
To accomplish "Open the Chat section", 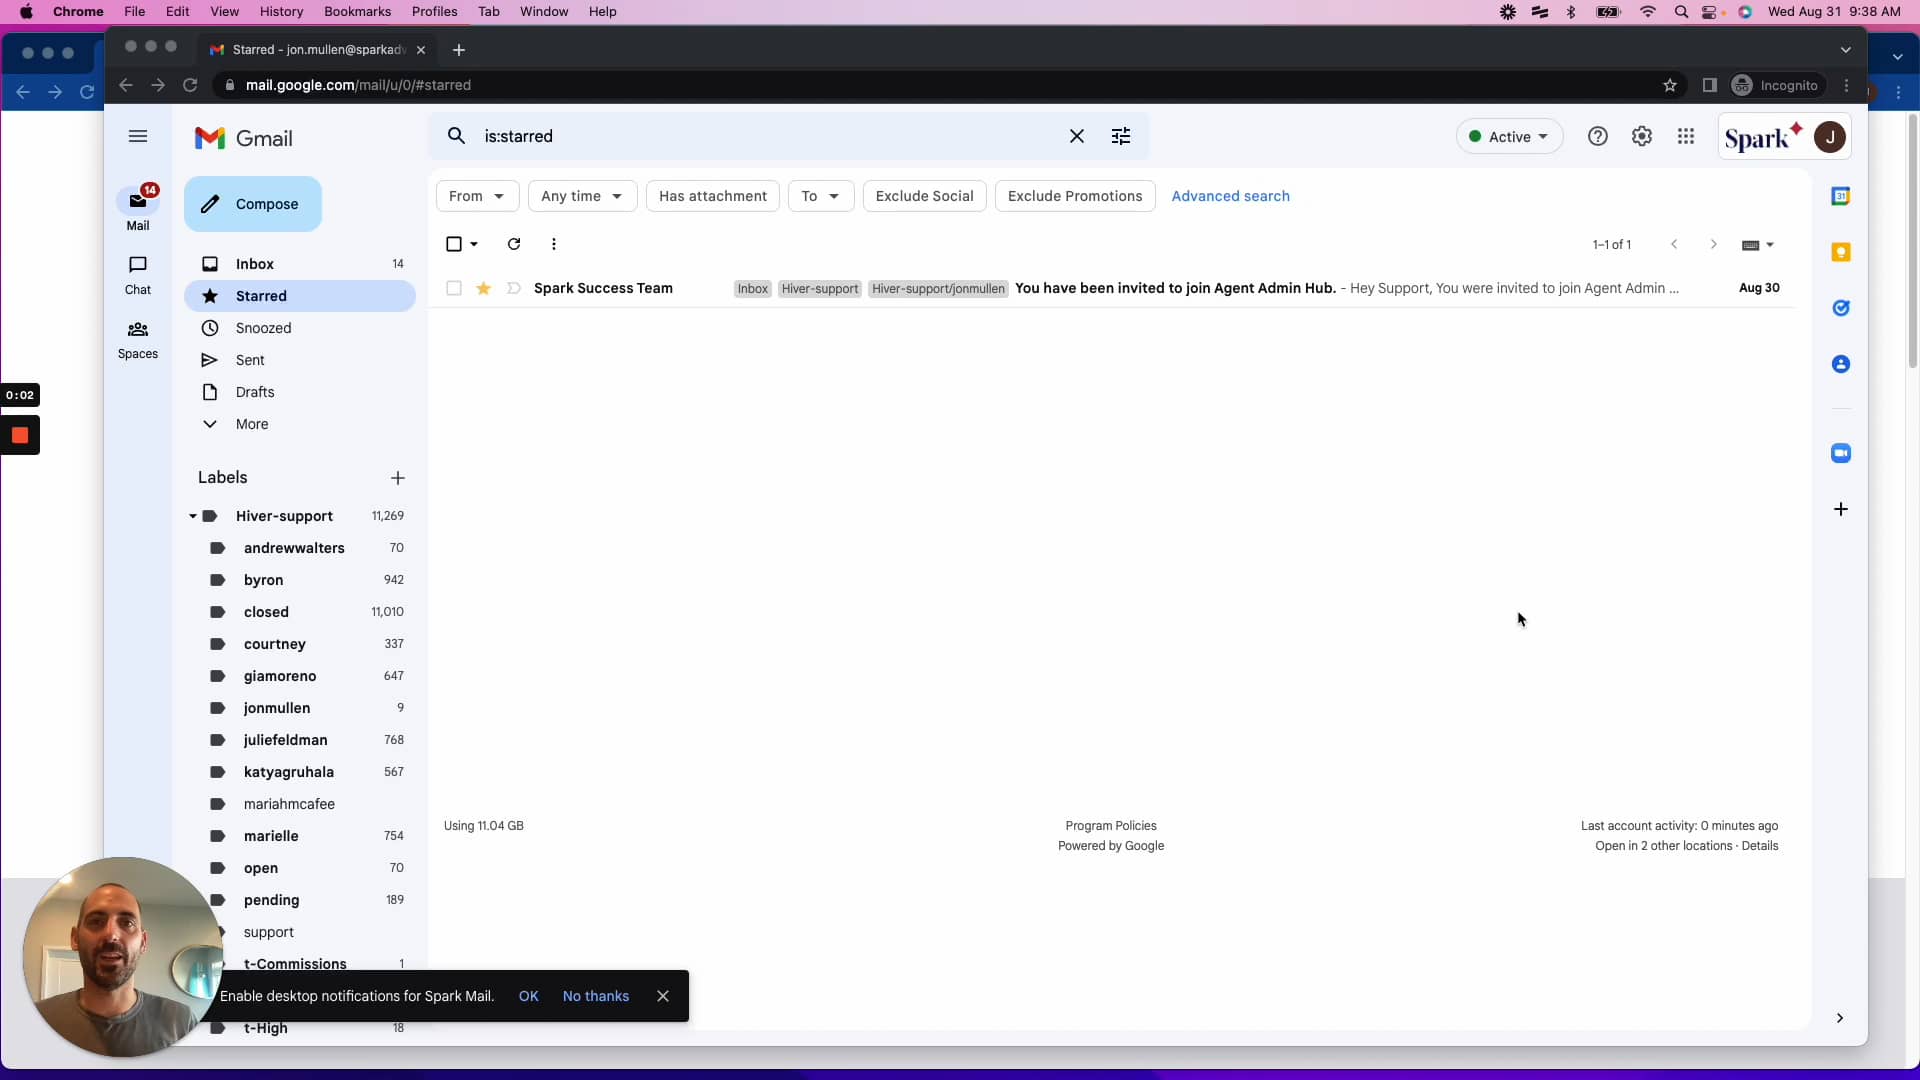I will point(138,275).
